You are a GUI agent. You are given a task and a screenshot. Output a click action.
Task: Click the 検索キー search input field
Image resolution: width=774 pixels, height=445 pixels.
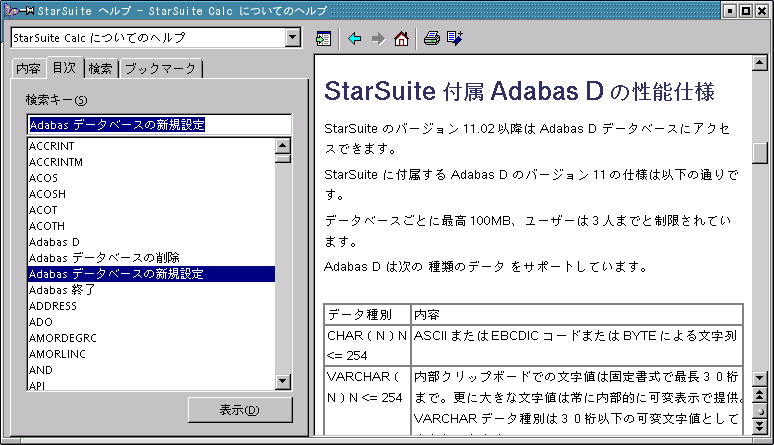(x=159, y=125)
